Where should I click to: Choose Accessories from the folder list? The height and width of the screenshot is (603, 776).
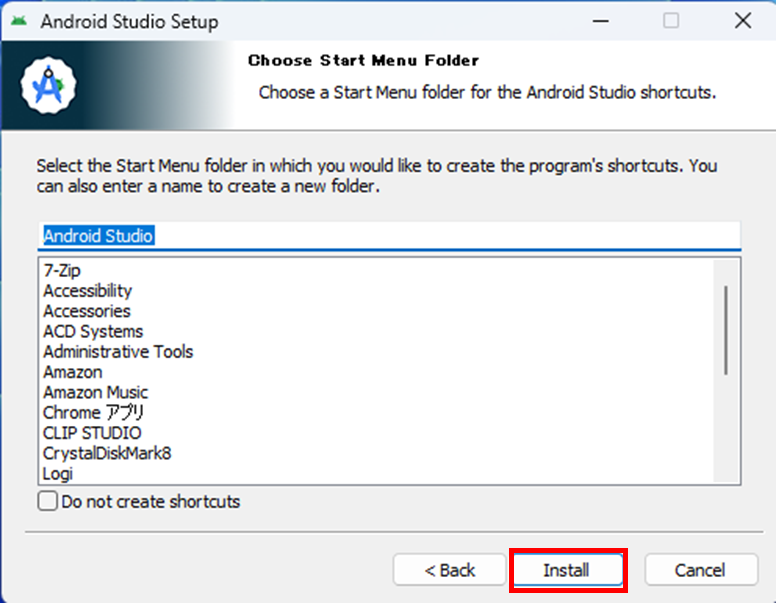(86, 311)
